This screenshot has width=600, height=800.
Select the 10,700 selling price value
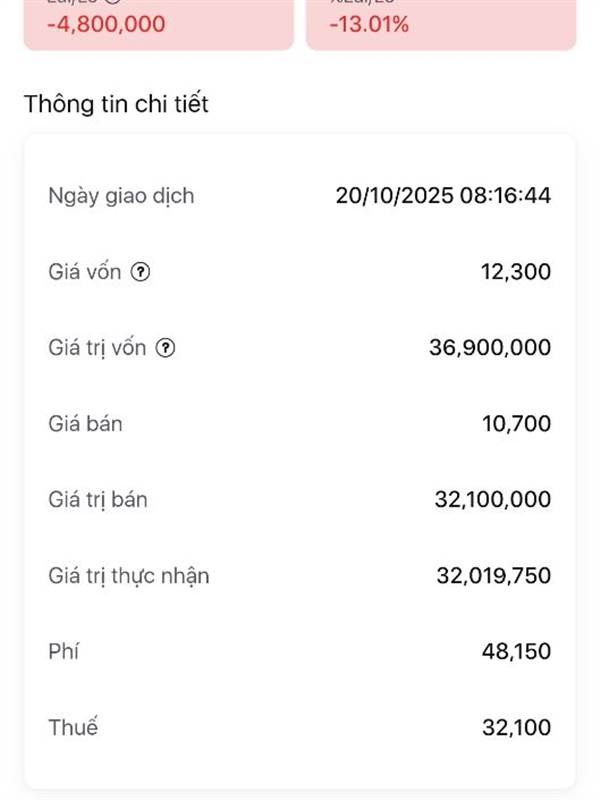tap(516, 423)
